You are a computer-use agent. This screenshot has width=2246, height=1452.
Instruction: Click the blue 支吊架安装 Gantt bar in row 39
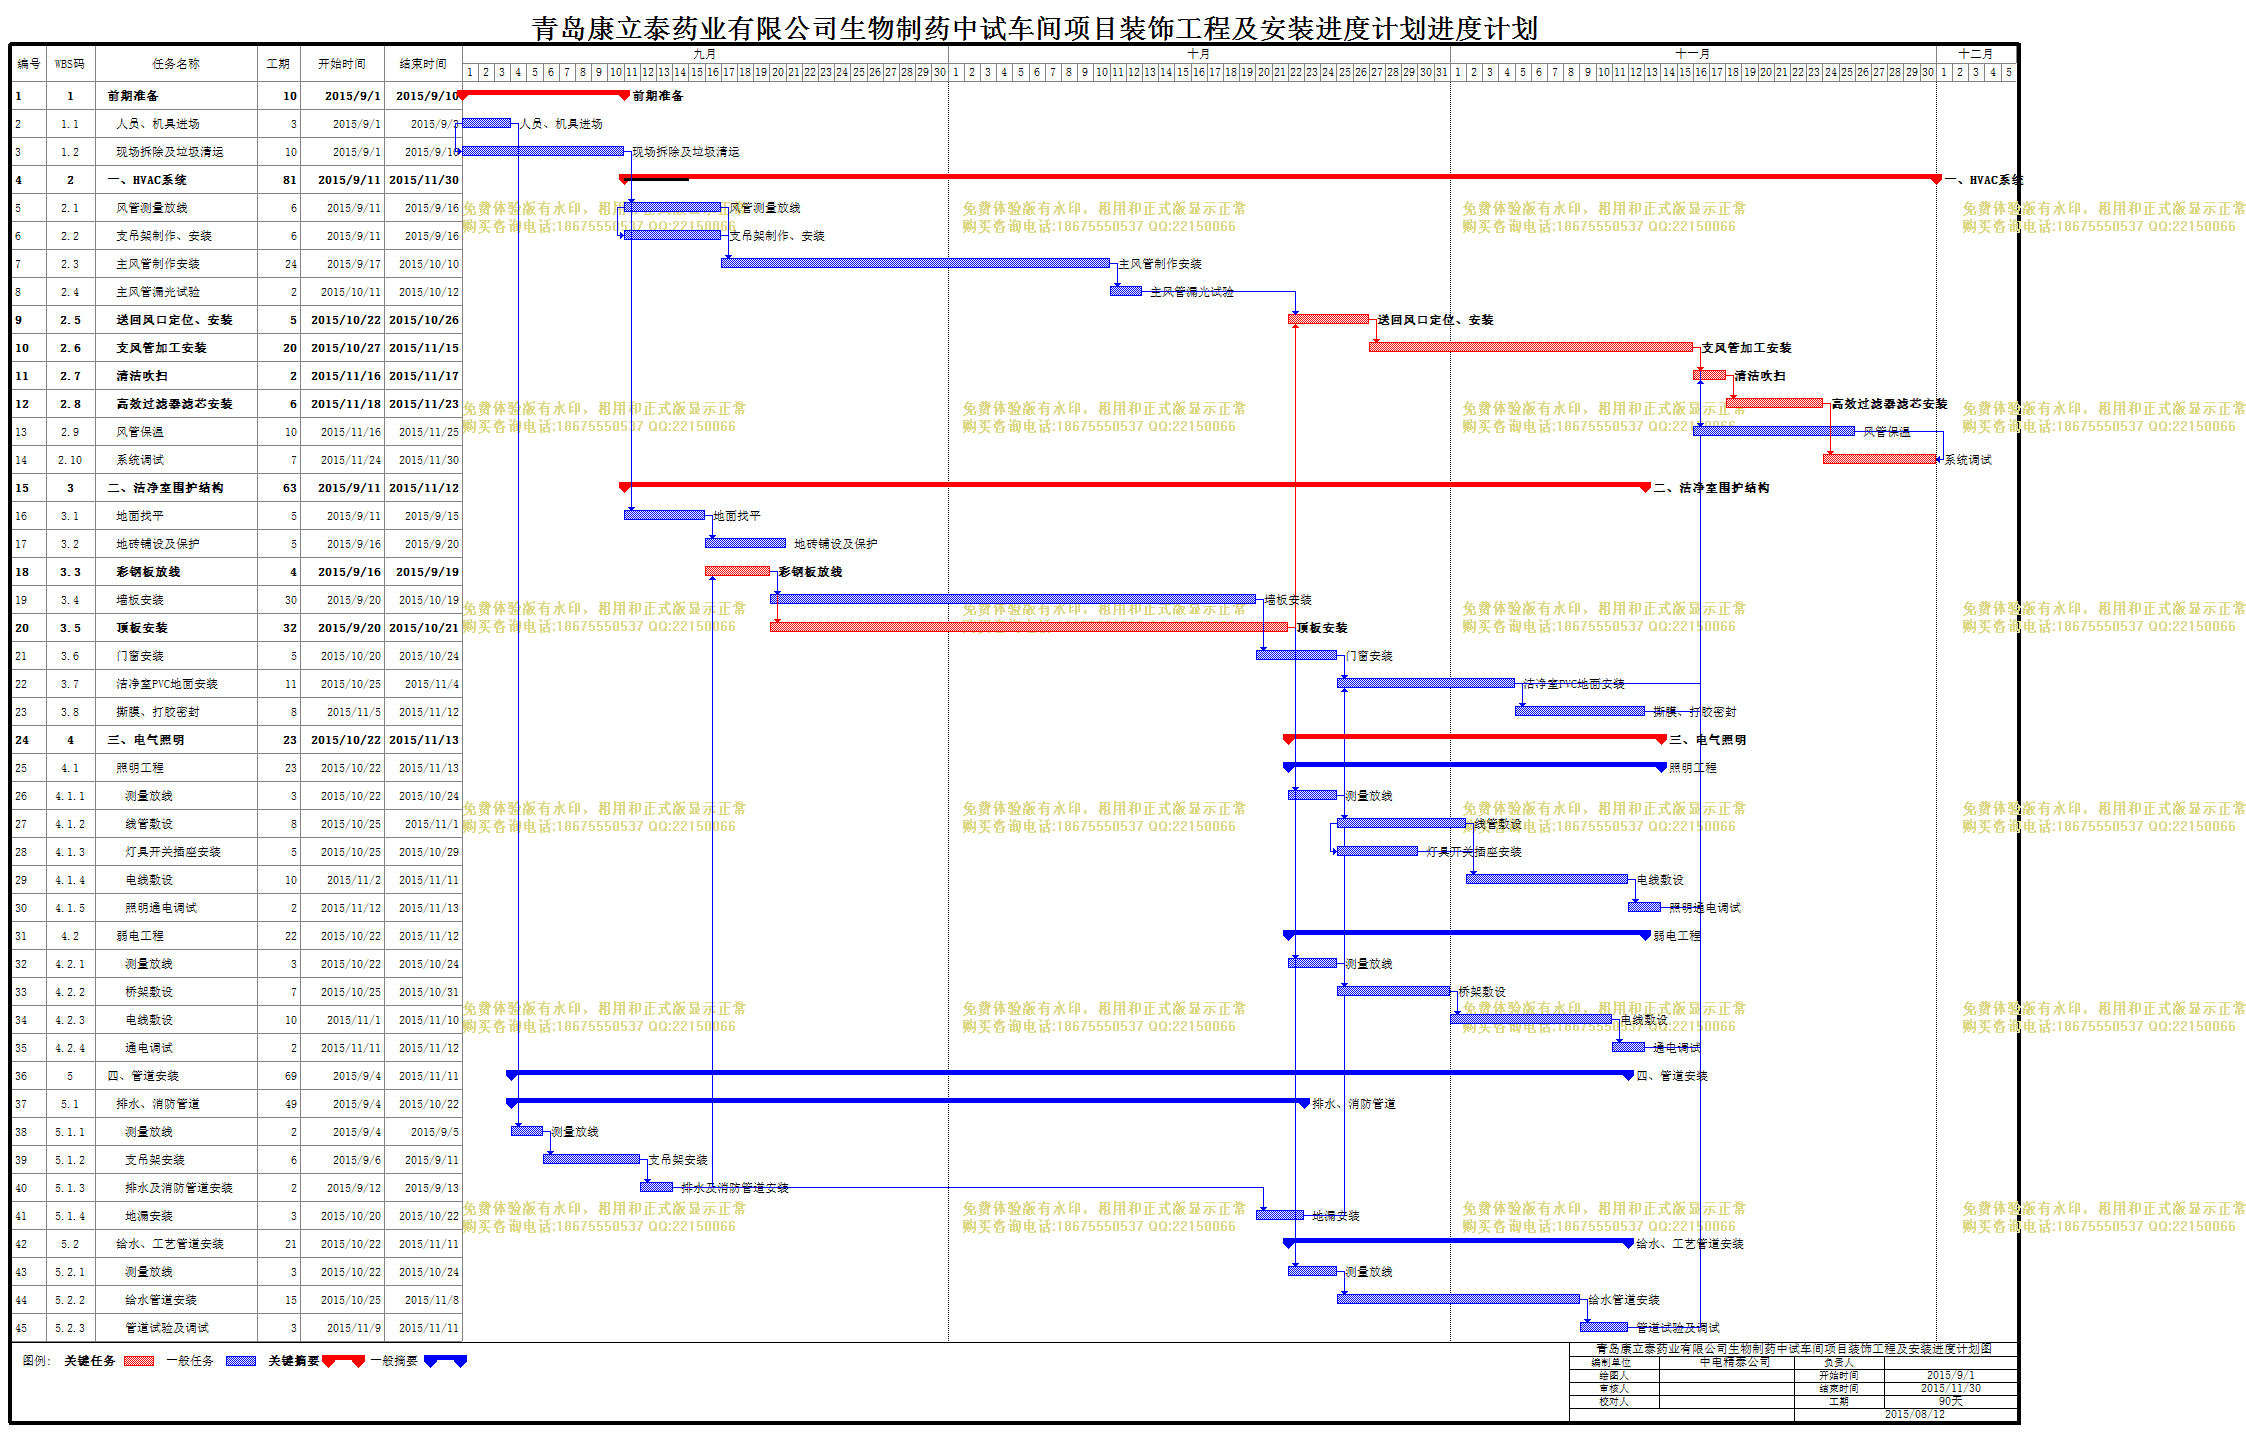(x=591, y=1159)
